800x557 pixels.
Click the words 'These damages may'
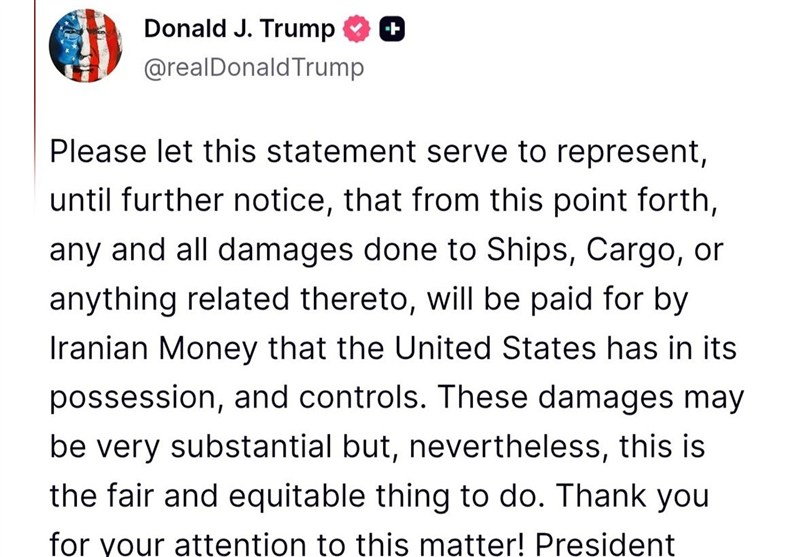[x=591, y=398]
